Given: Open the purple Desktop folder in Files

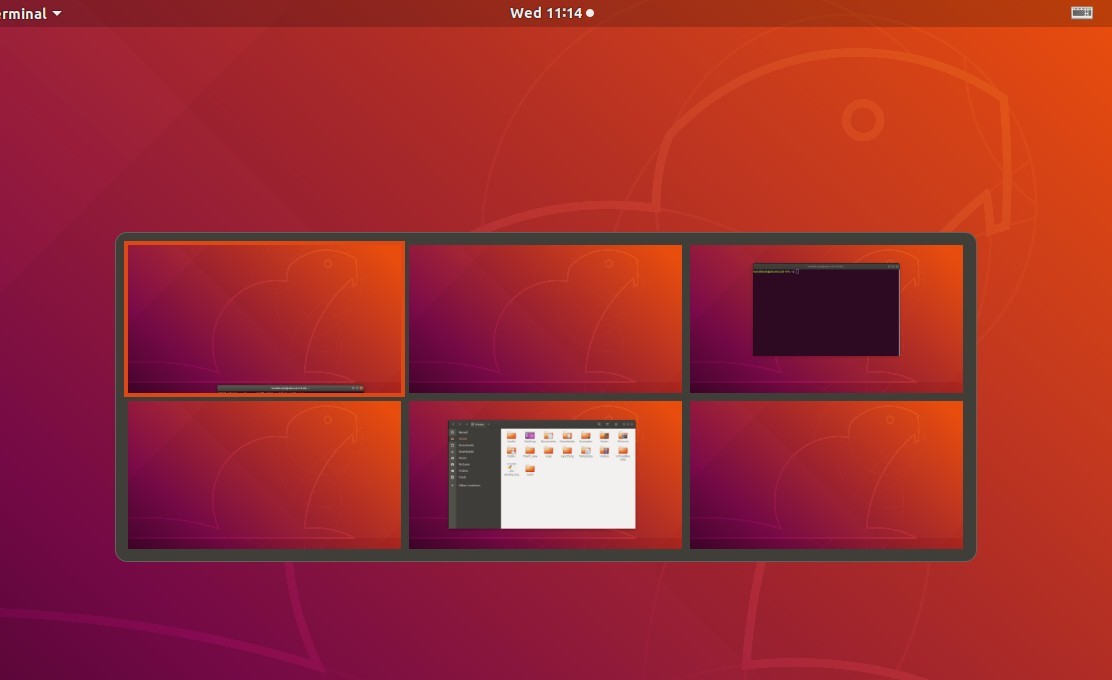Looking at the screenshot, I should (x=530, y=436).
